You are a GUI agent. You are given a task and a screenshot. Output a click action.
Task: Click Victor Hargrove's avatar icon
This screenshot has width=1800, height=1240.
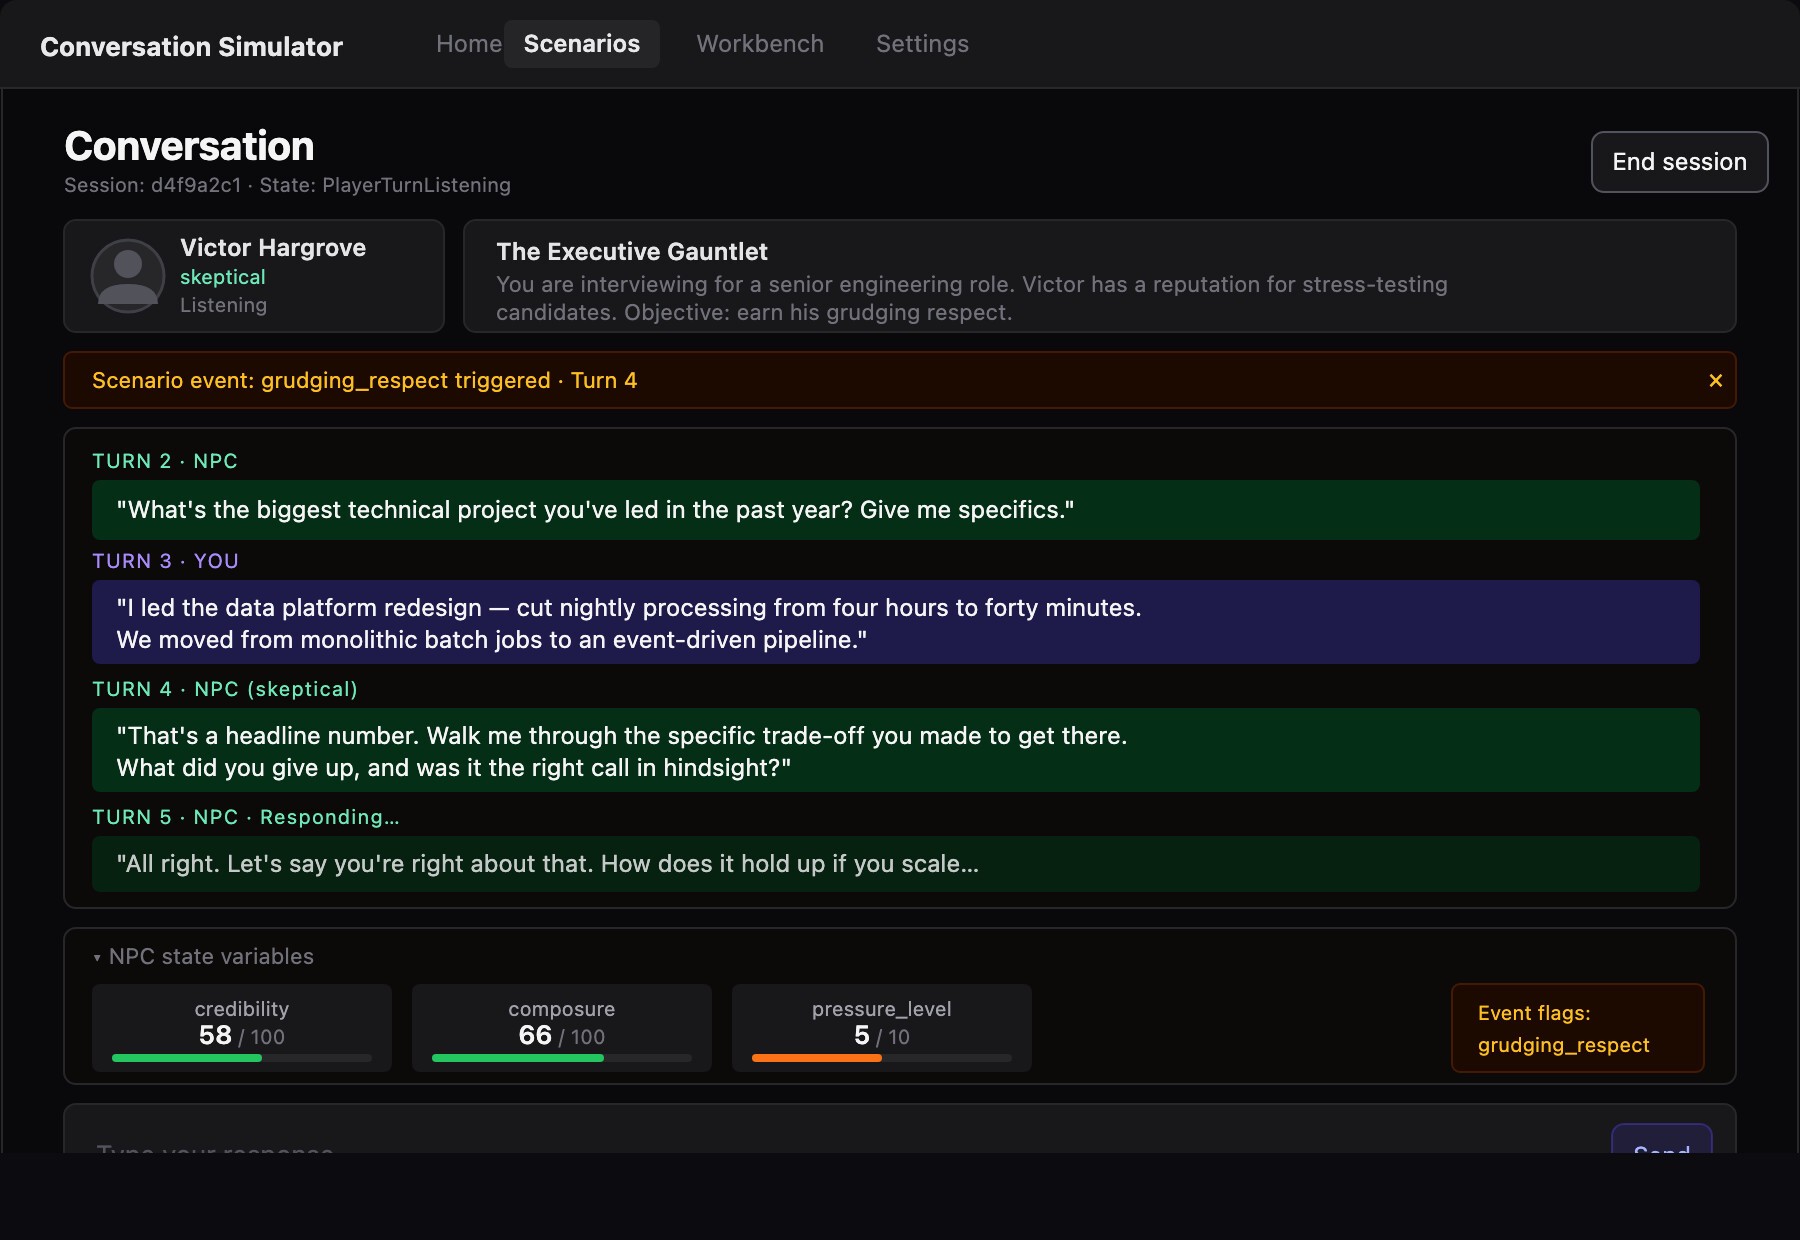coord(128,276)
